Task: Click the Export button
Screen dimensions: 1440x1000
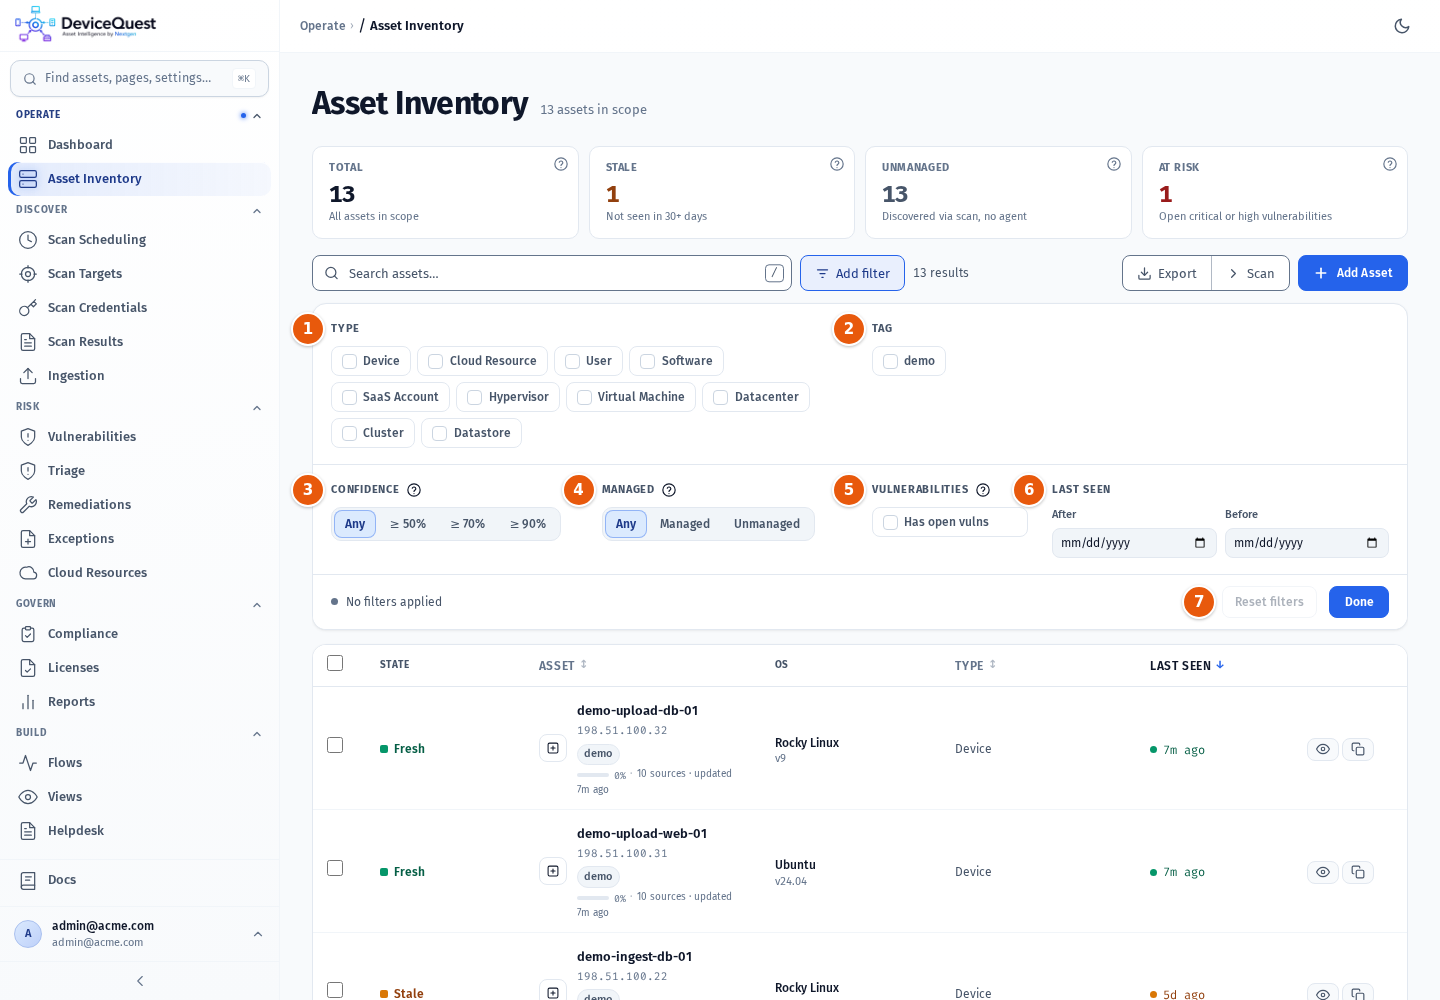Action: coord(1167,273)
